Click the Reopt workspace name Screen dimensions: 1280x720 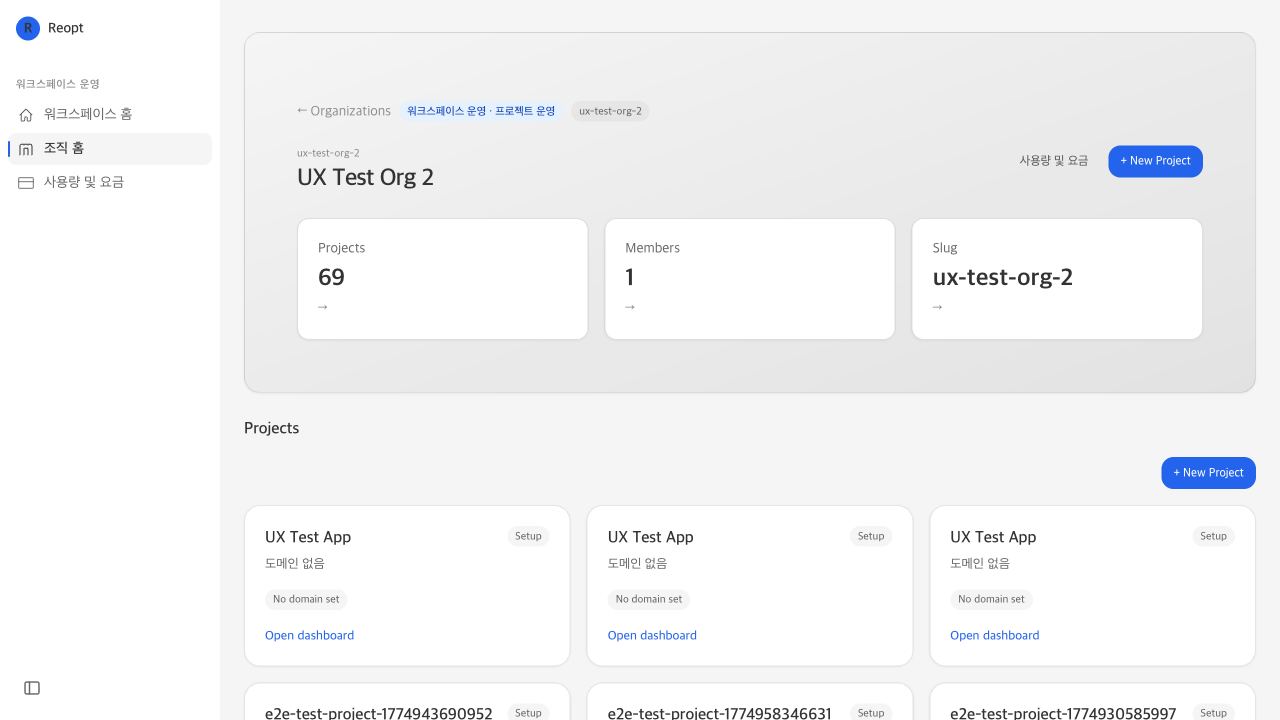pos(66,28)
